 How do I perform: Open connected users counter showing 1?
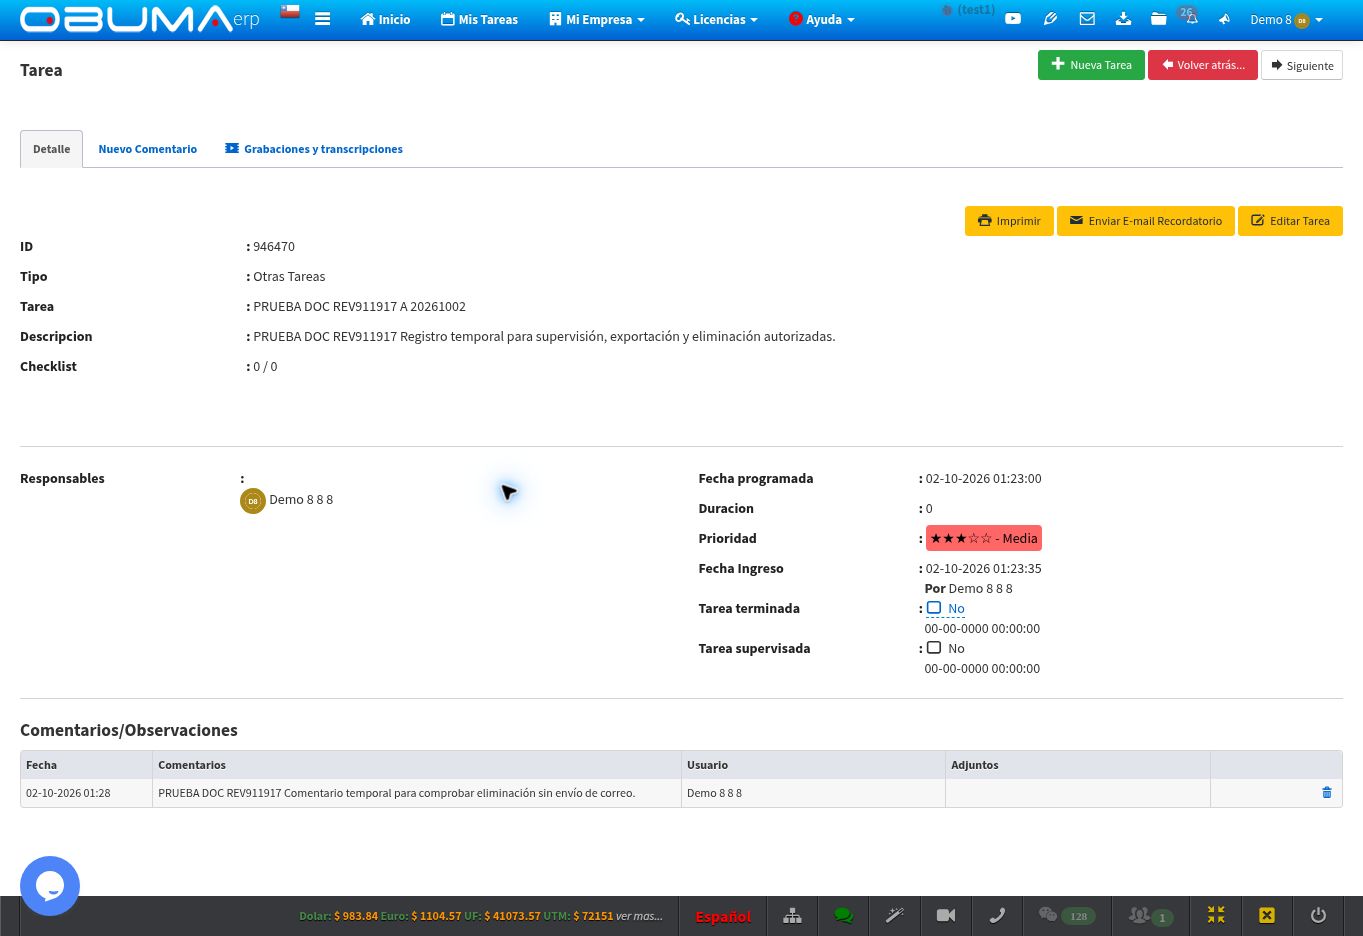[x=1151, y=915]
